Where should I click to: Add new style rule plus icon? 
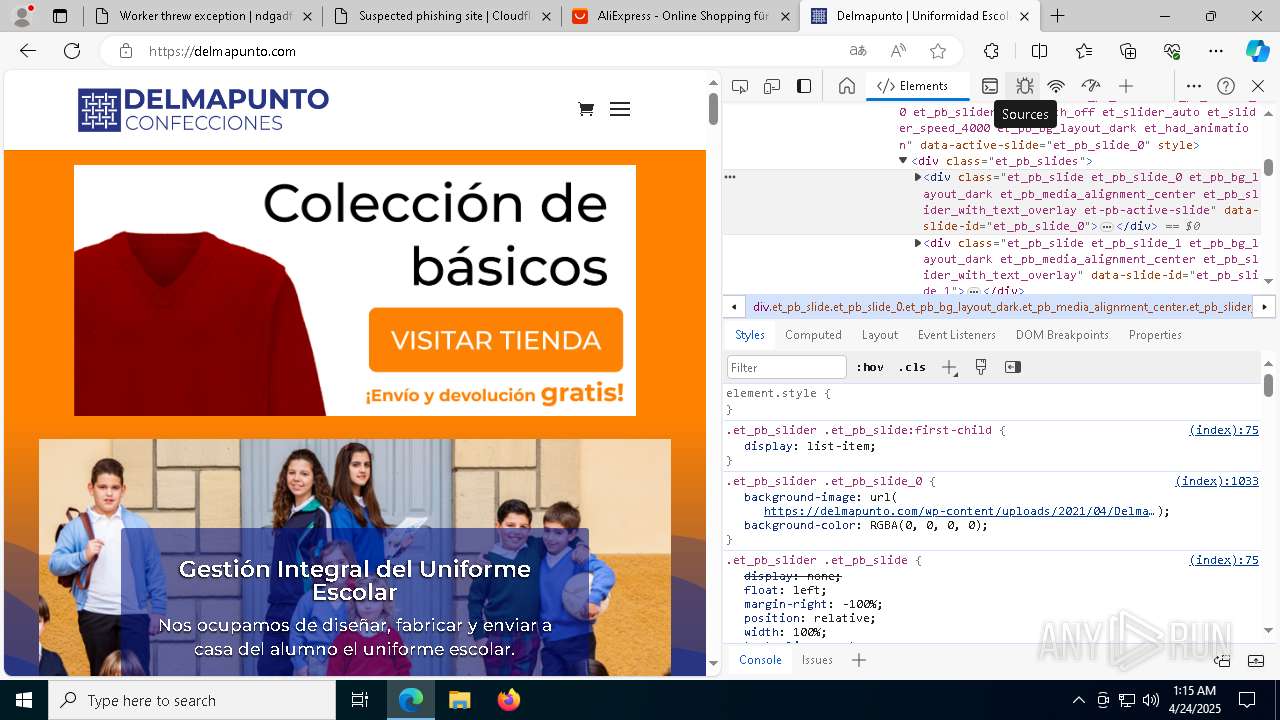[949, 367]
